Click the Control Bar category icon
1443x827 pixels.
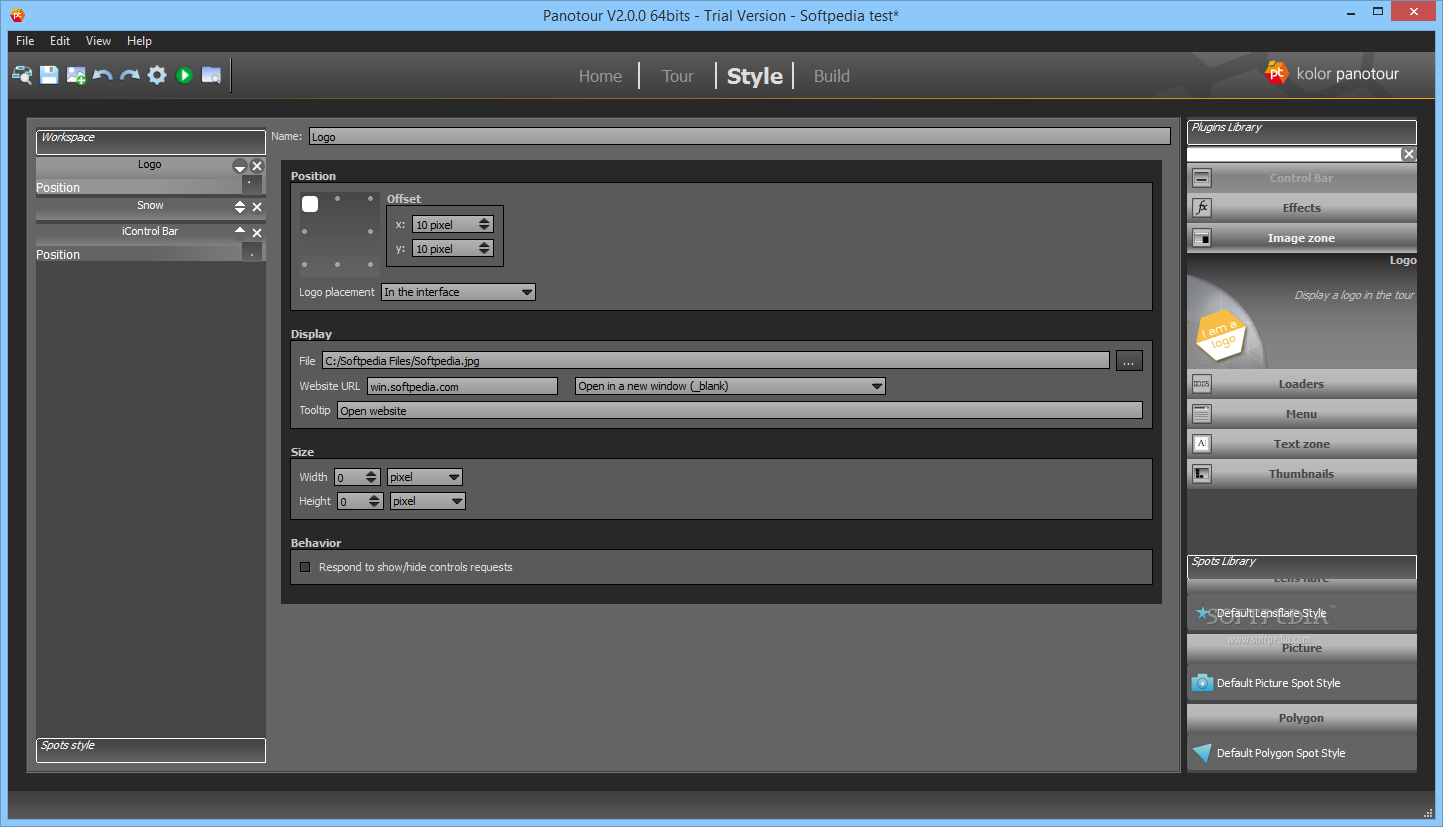coord(1202,178)
